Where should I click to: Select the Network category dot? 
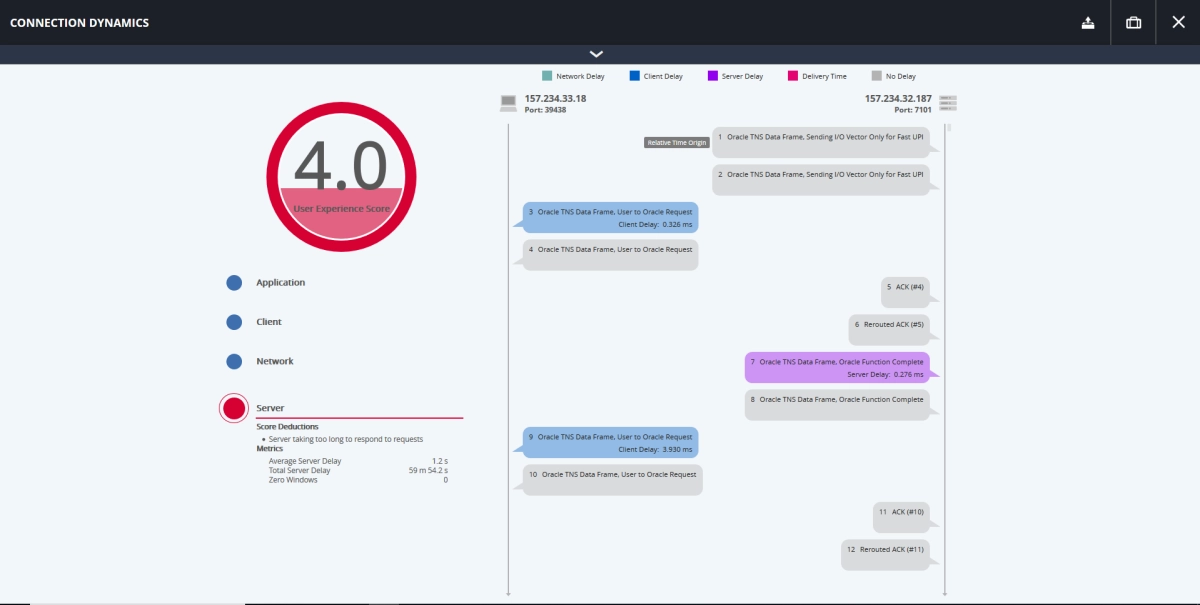click(234, 361)
